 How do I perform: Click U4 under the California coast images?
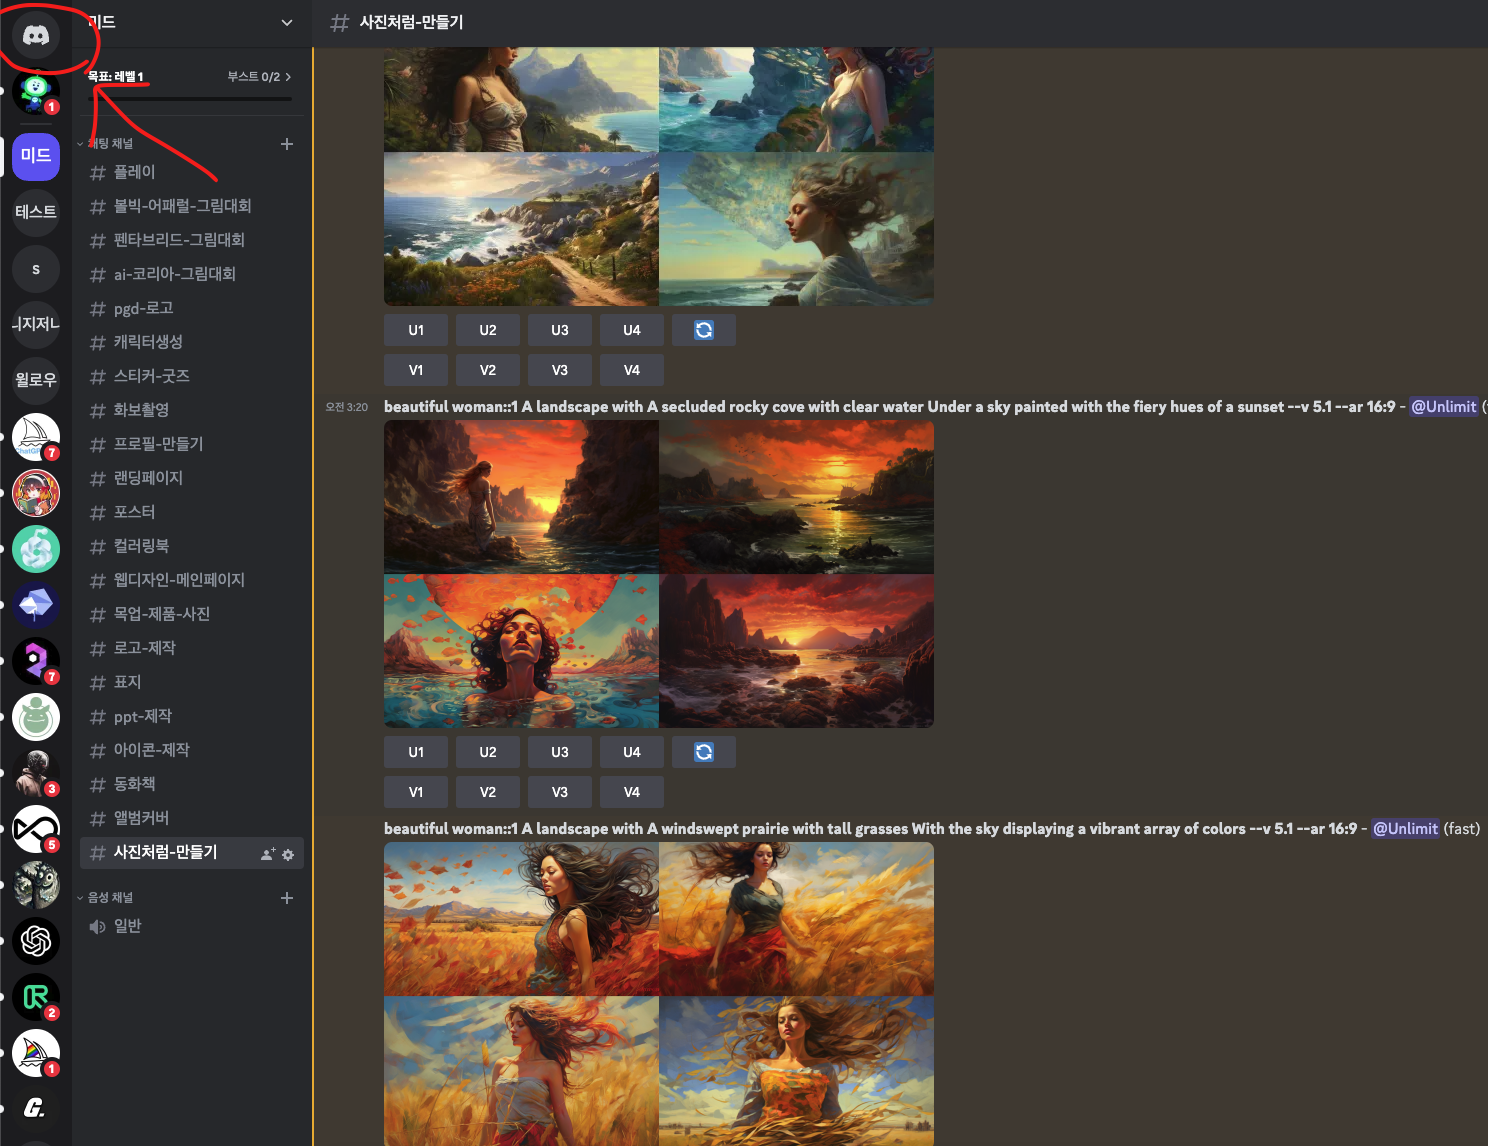coord(632,330)
